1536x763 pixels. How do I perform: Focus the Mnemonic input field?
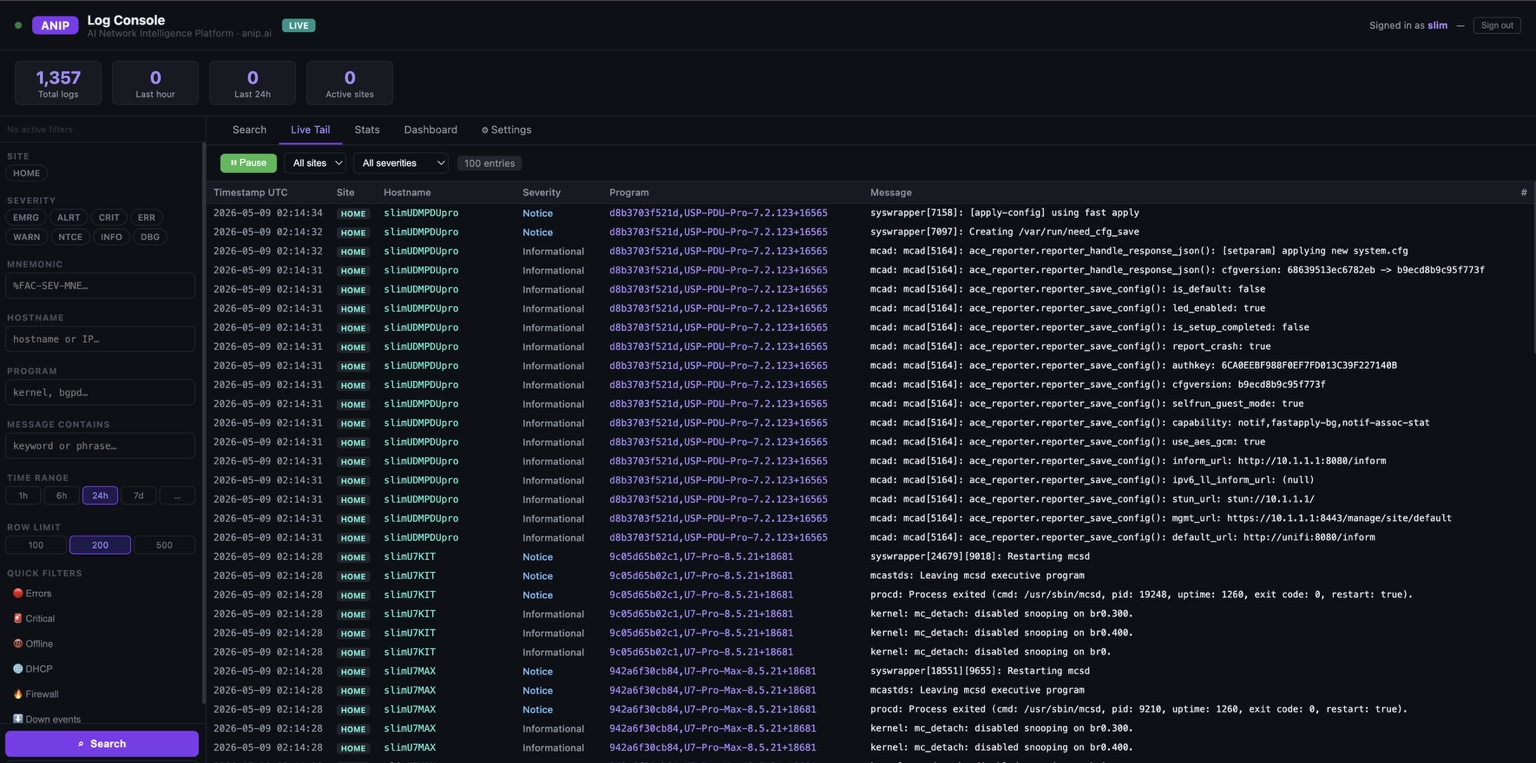coord(100,285)
